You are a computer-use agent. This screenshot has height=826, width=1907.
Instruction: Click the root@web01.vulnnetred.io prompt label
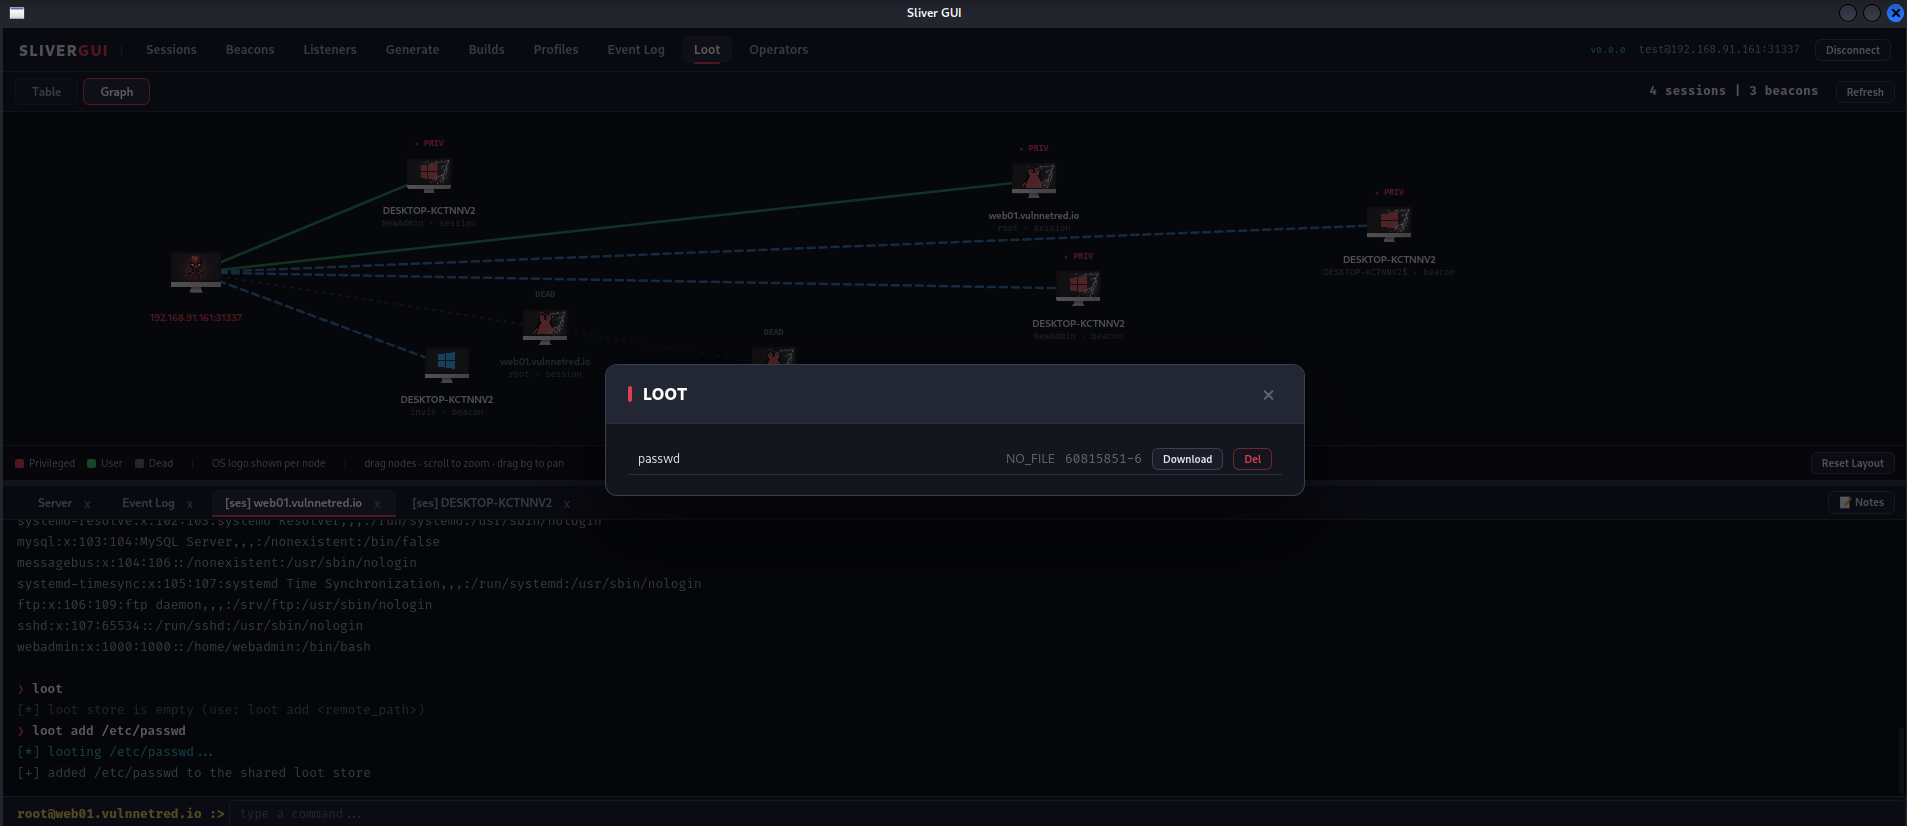pos(121,814)
